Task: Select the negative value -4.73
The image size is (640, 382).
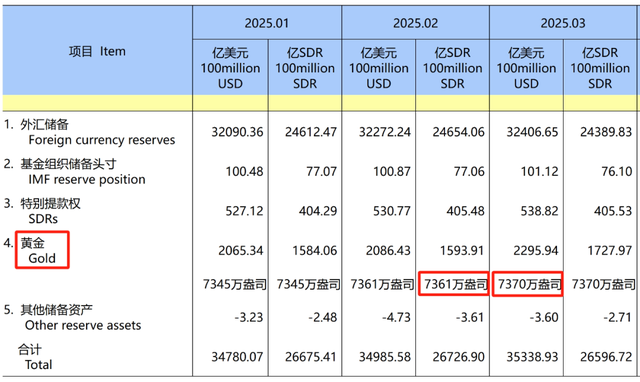Action: [x=396, y=318]
